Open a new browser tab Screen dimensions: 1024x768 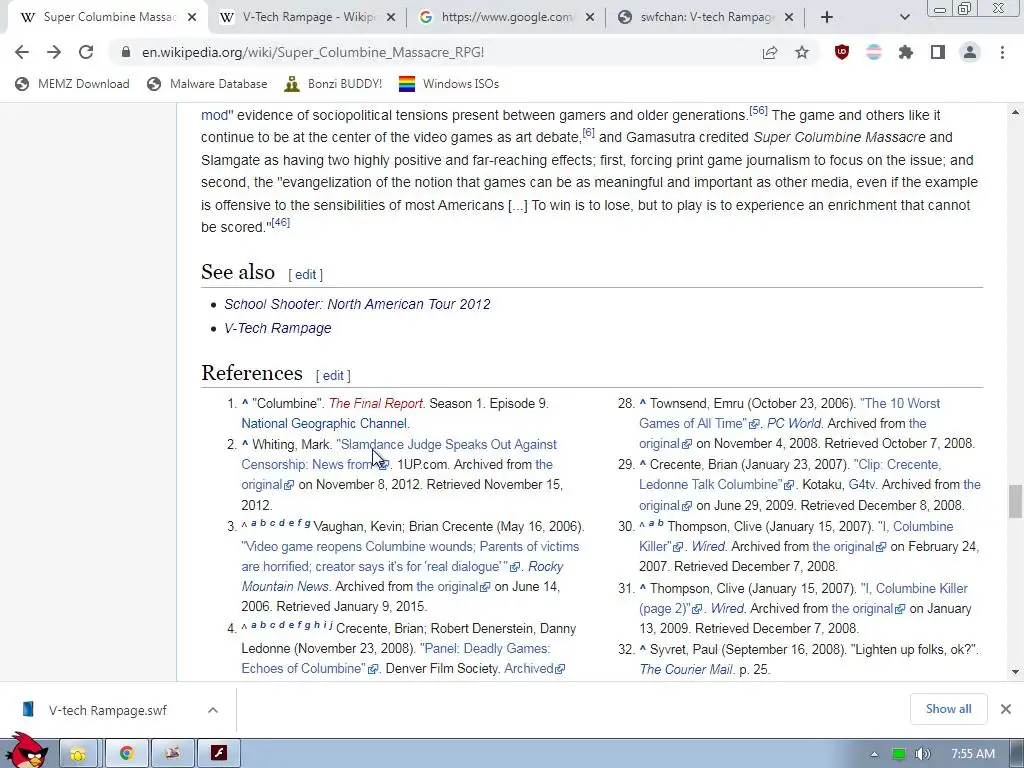click(827, 17)
